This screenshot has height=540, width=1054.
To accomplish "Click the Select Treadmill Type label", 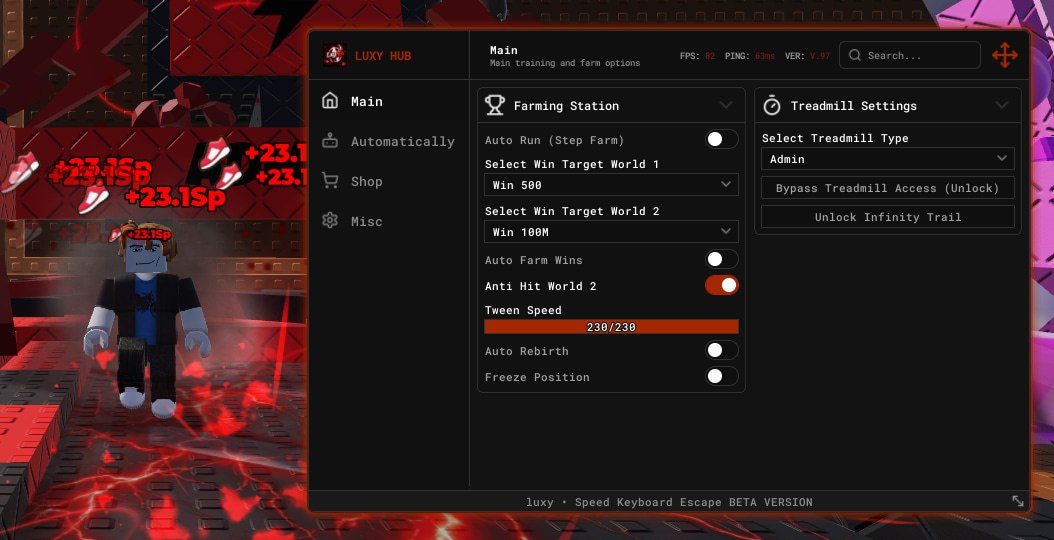I will (835, 139).
